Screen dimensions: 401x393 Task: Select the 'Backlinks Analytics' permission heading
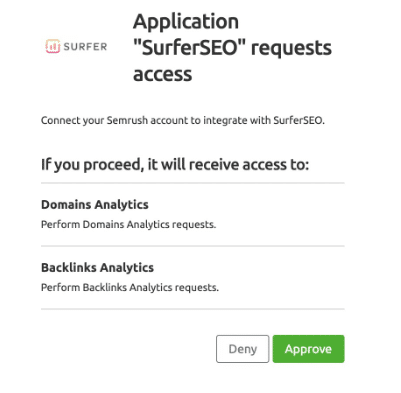pos(97,267)
